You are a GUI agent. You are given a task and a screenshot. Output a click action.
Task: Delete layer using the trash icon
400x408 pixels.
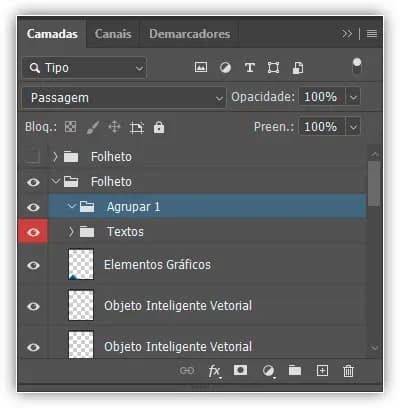pos(348,371)
